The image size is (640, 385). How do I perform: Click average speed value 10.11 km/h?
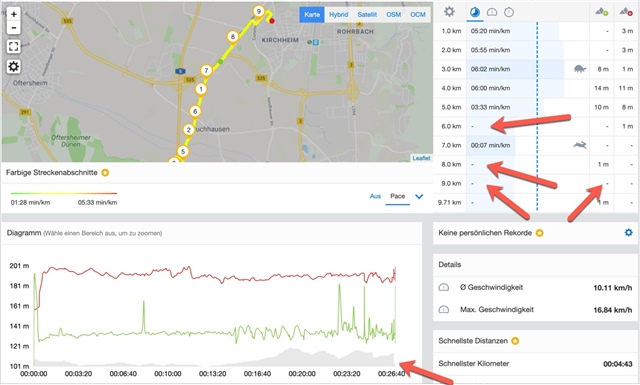point(612,288)
